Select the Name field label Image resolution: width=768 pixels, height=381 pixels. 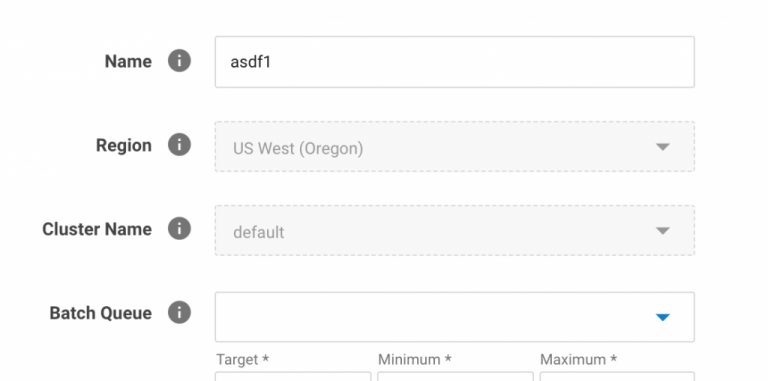click(x=128, y=61)
